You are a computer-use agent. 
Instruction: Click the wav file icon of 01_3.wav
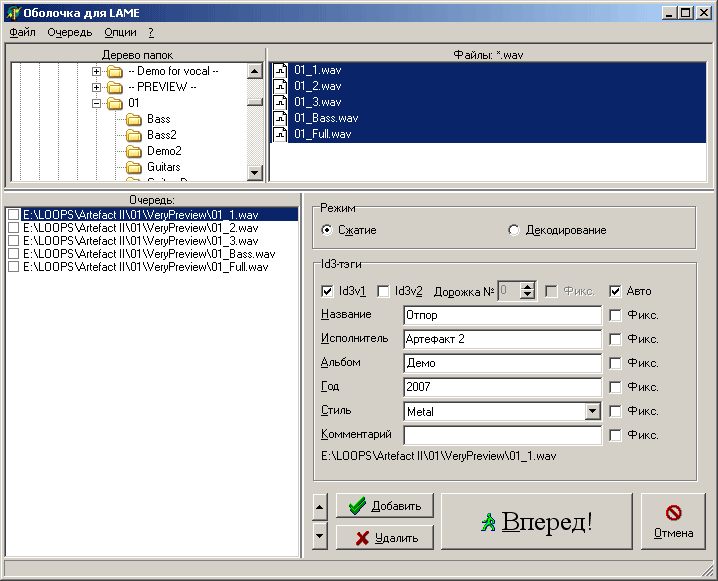(280, 103)
